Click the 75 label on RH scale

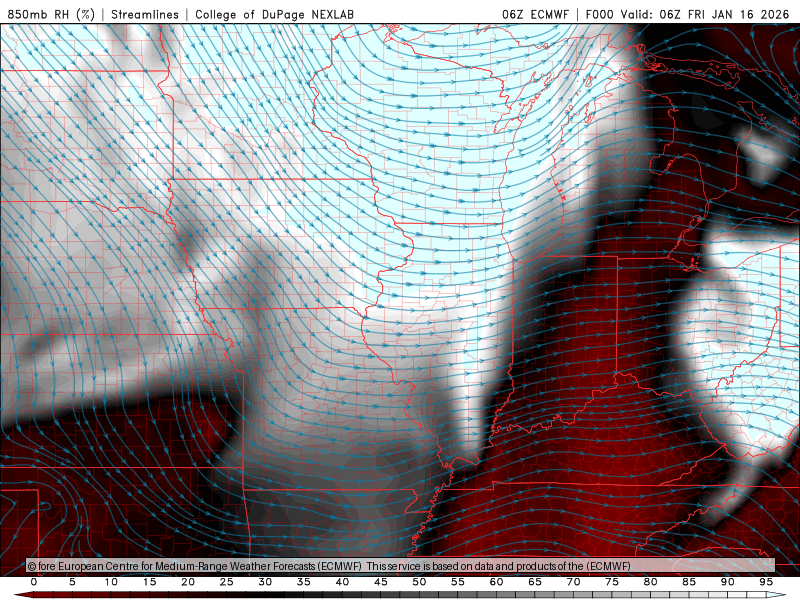612,582
